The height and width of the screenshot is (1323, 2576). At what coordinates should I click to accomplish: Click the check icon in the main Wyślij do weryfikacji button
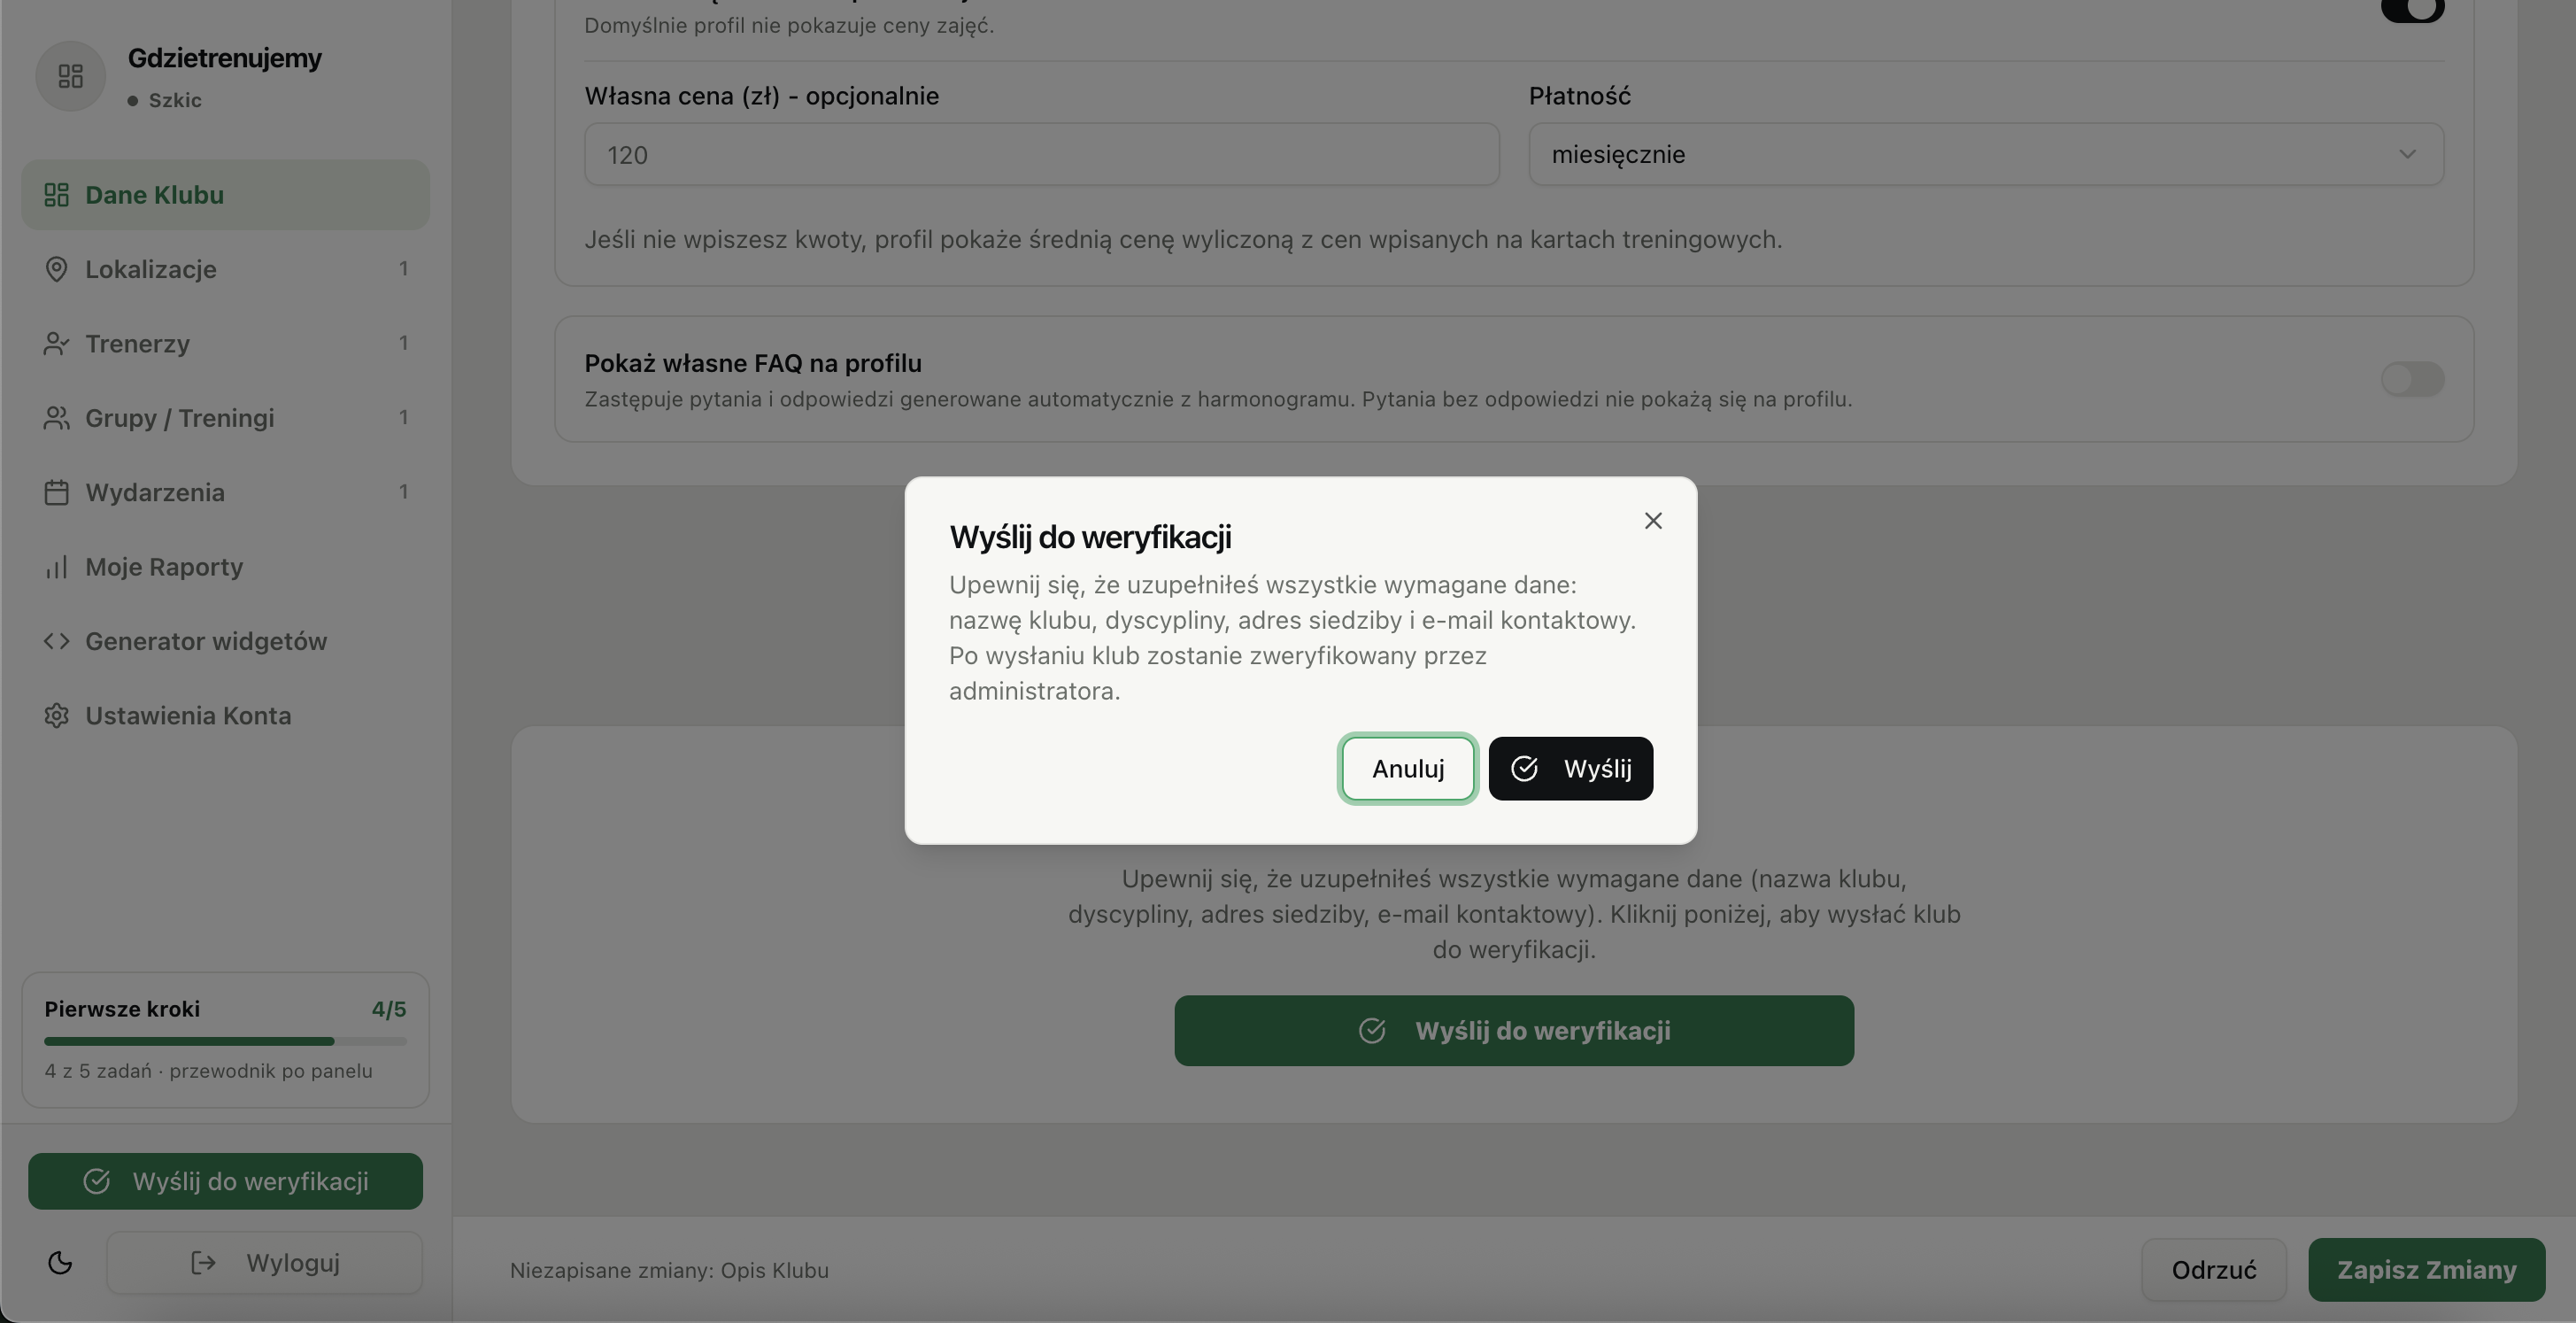click(x=1372, y=1030)
